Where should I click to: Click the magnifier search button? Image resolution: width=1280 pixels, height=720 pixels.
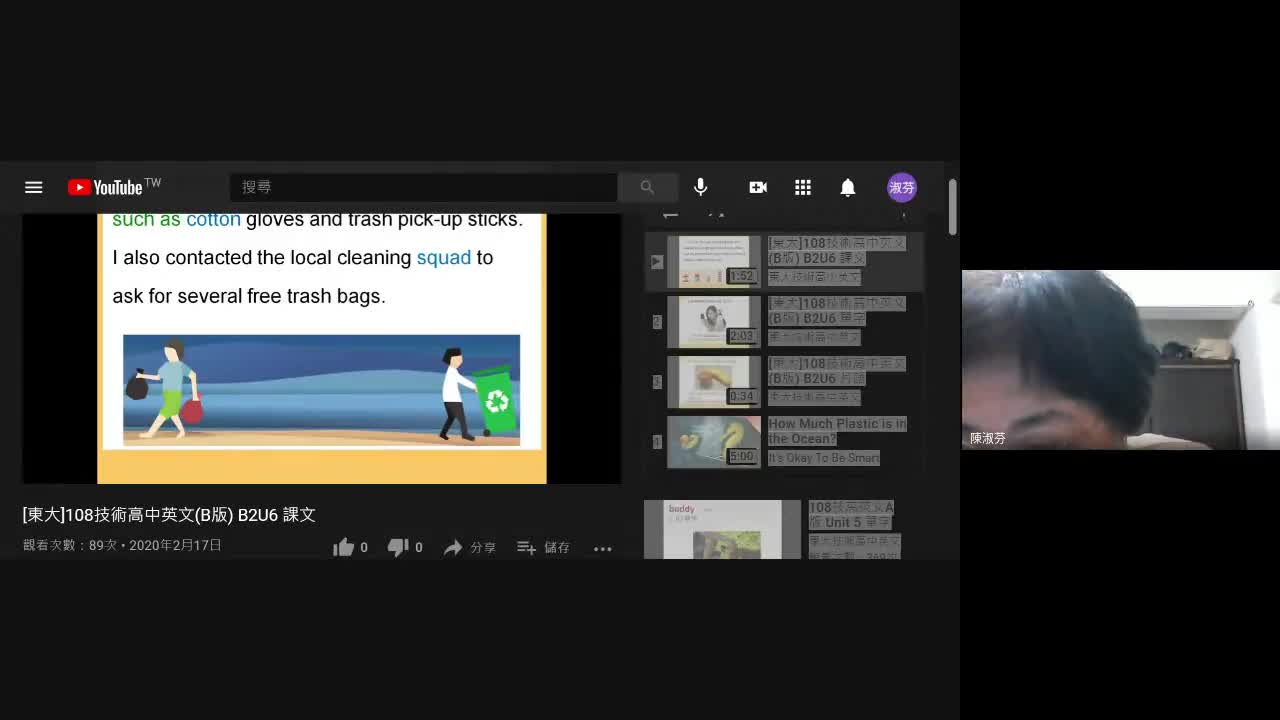(647, 187)
